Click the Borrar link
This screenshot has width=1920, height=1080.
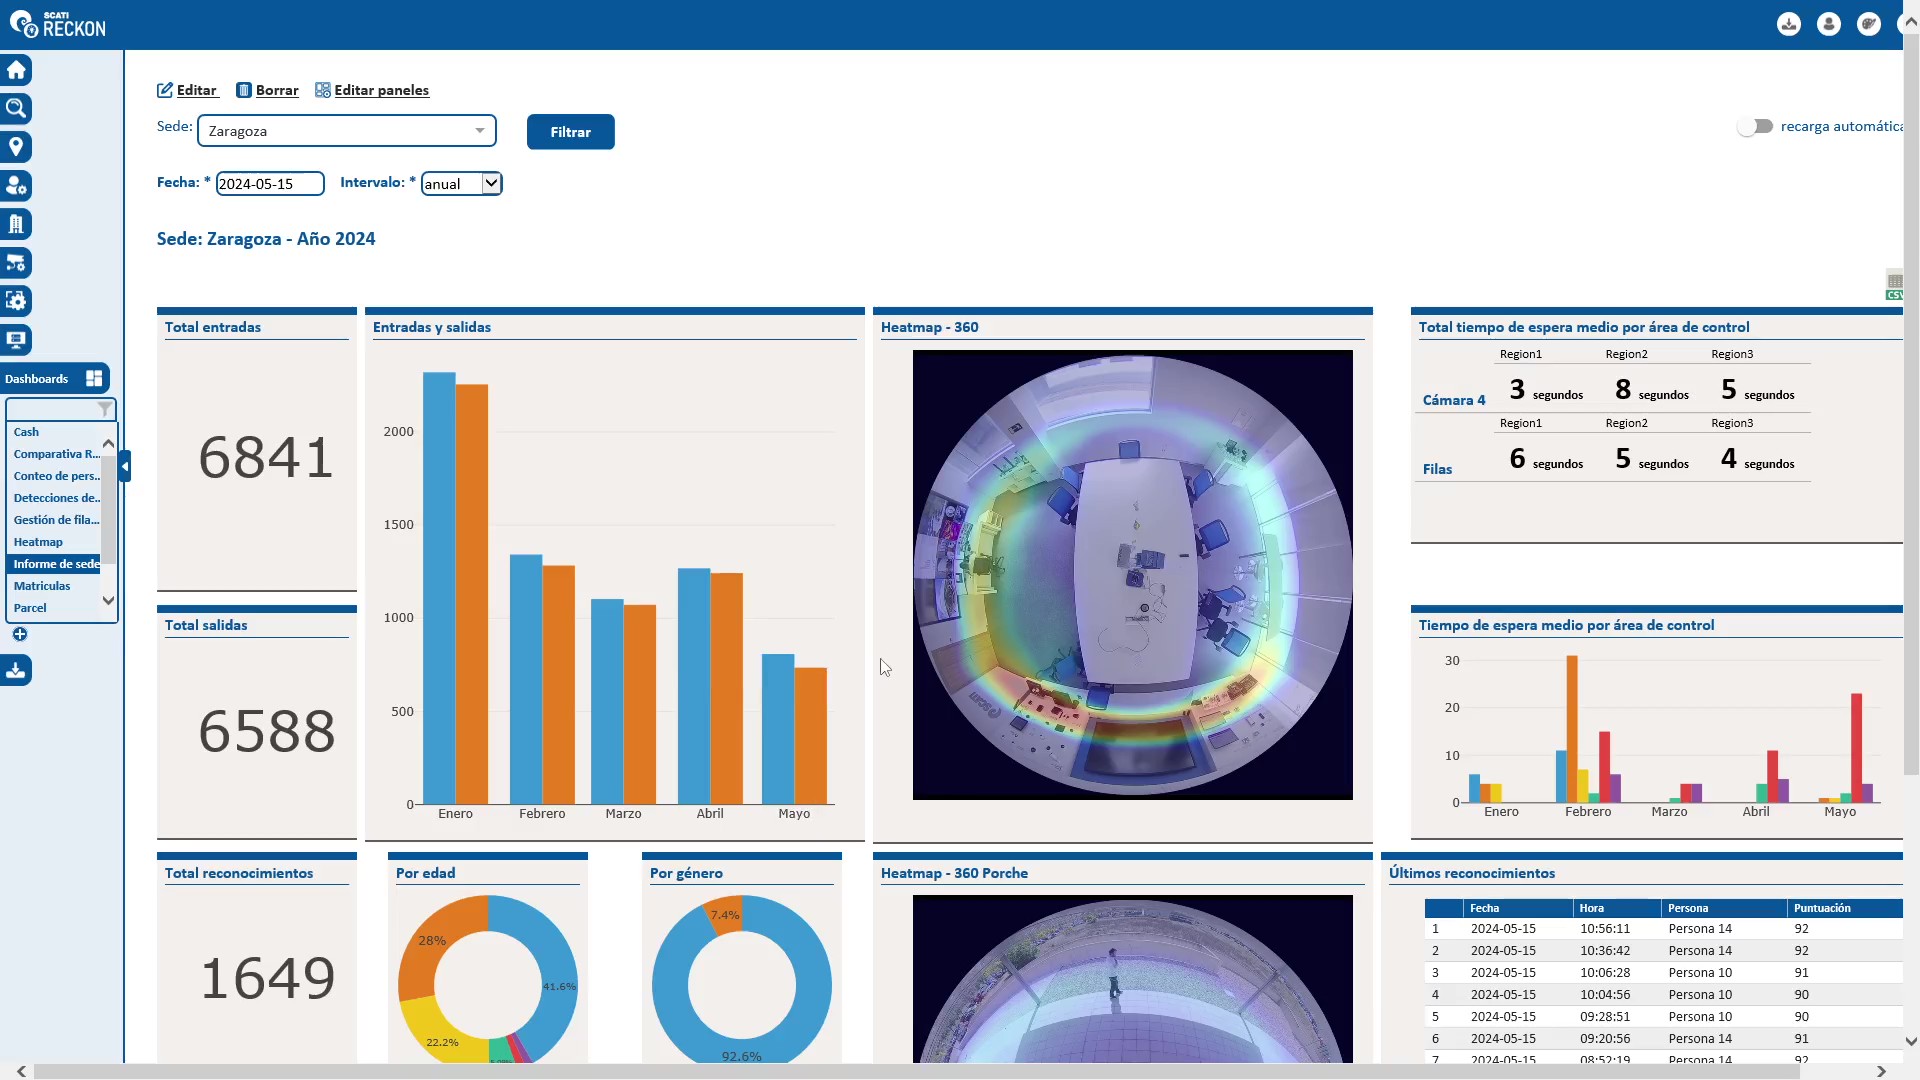pos(277,90)
